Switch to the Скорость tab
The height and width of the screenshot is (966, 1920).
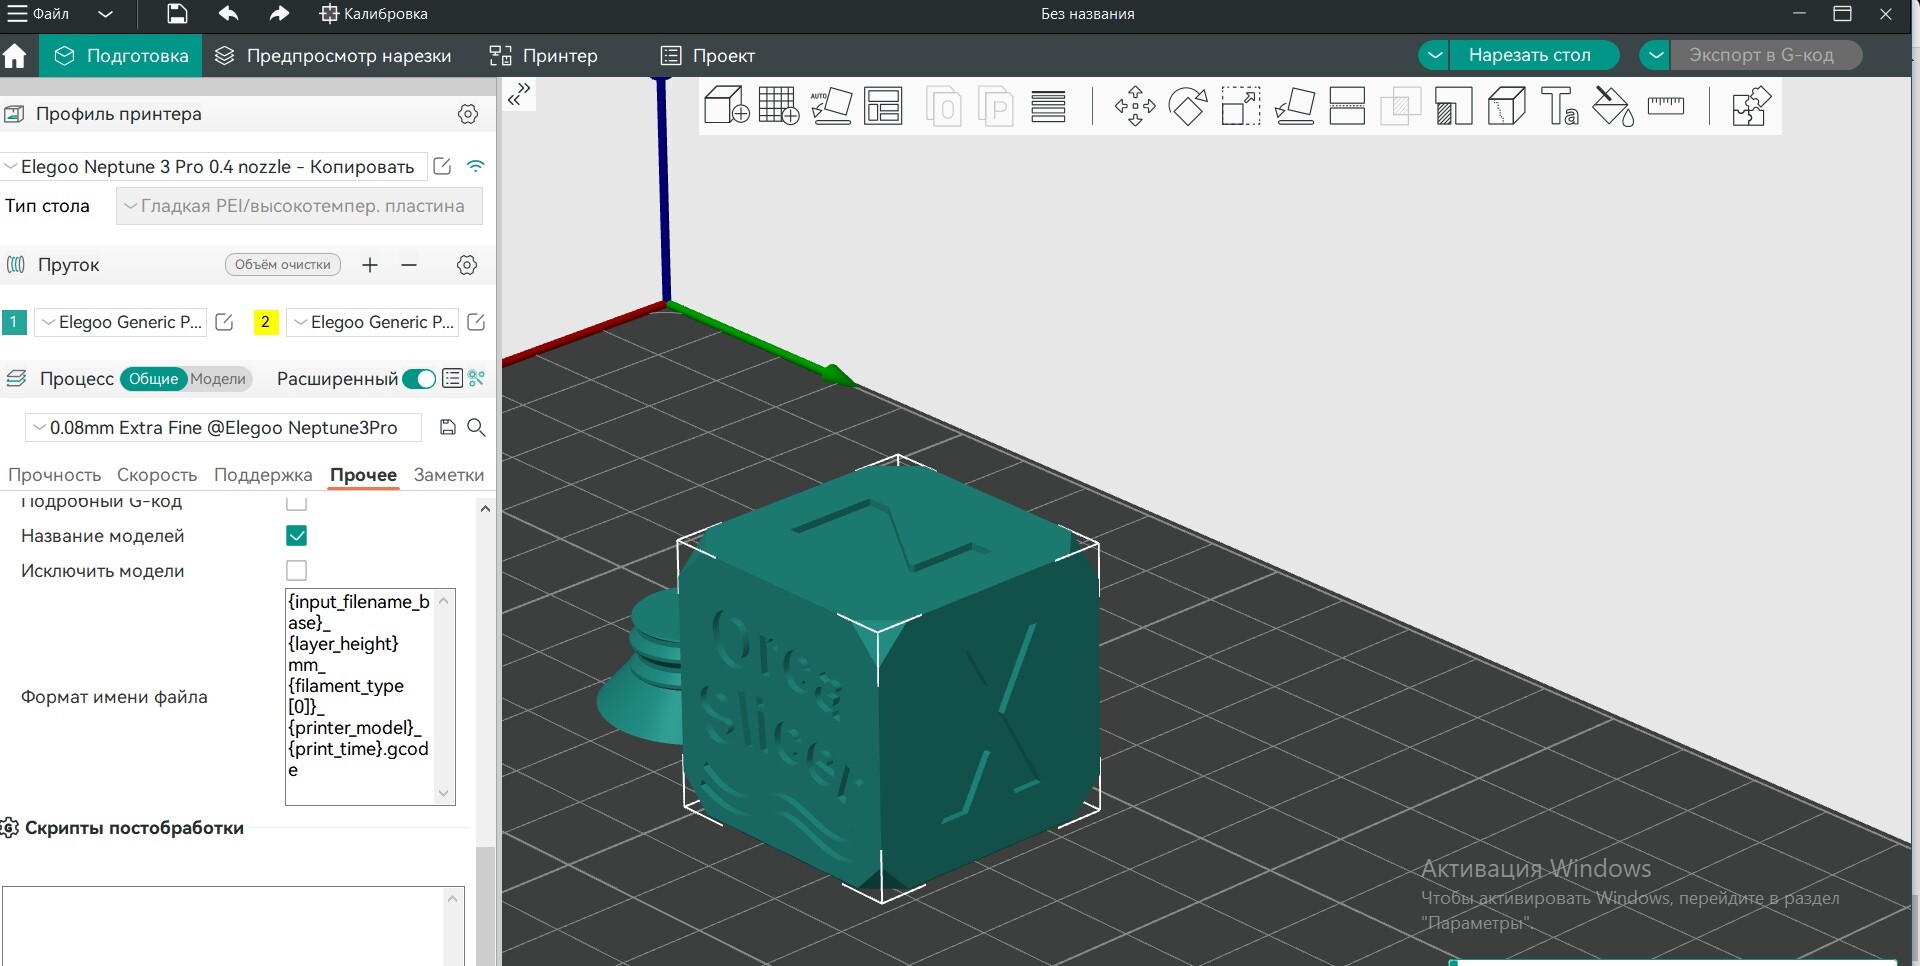pos(157,475)
